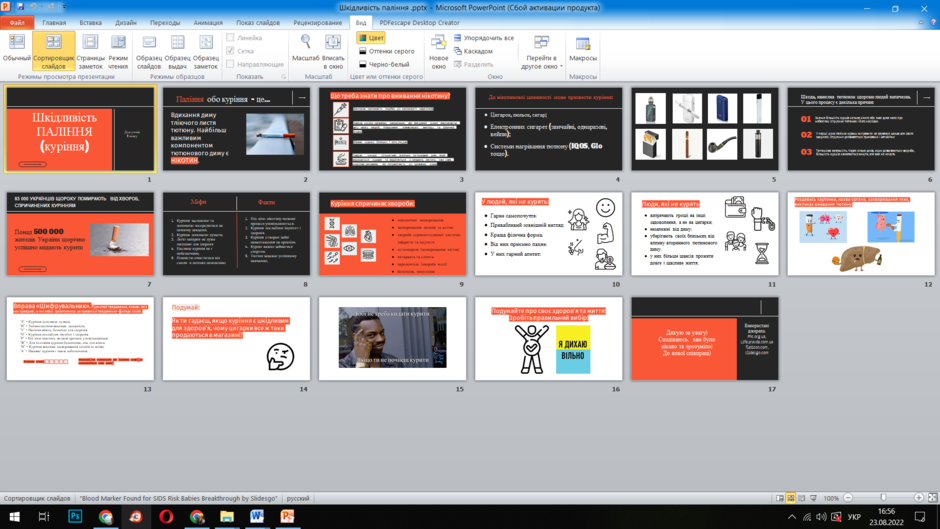Enable the Направляющие guides checkbox
The height and width of the screenshot is (529, 940).
(x=230, y=64)
